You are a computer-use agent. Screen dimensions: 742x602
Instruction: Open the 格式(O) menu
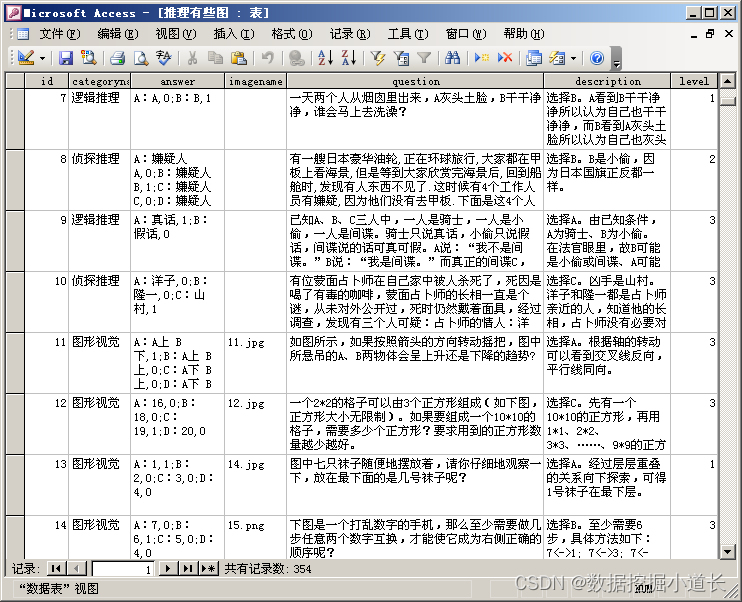pos(292,34)
